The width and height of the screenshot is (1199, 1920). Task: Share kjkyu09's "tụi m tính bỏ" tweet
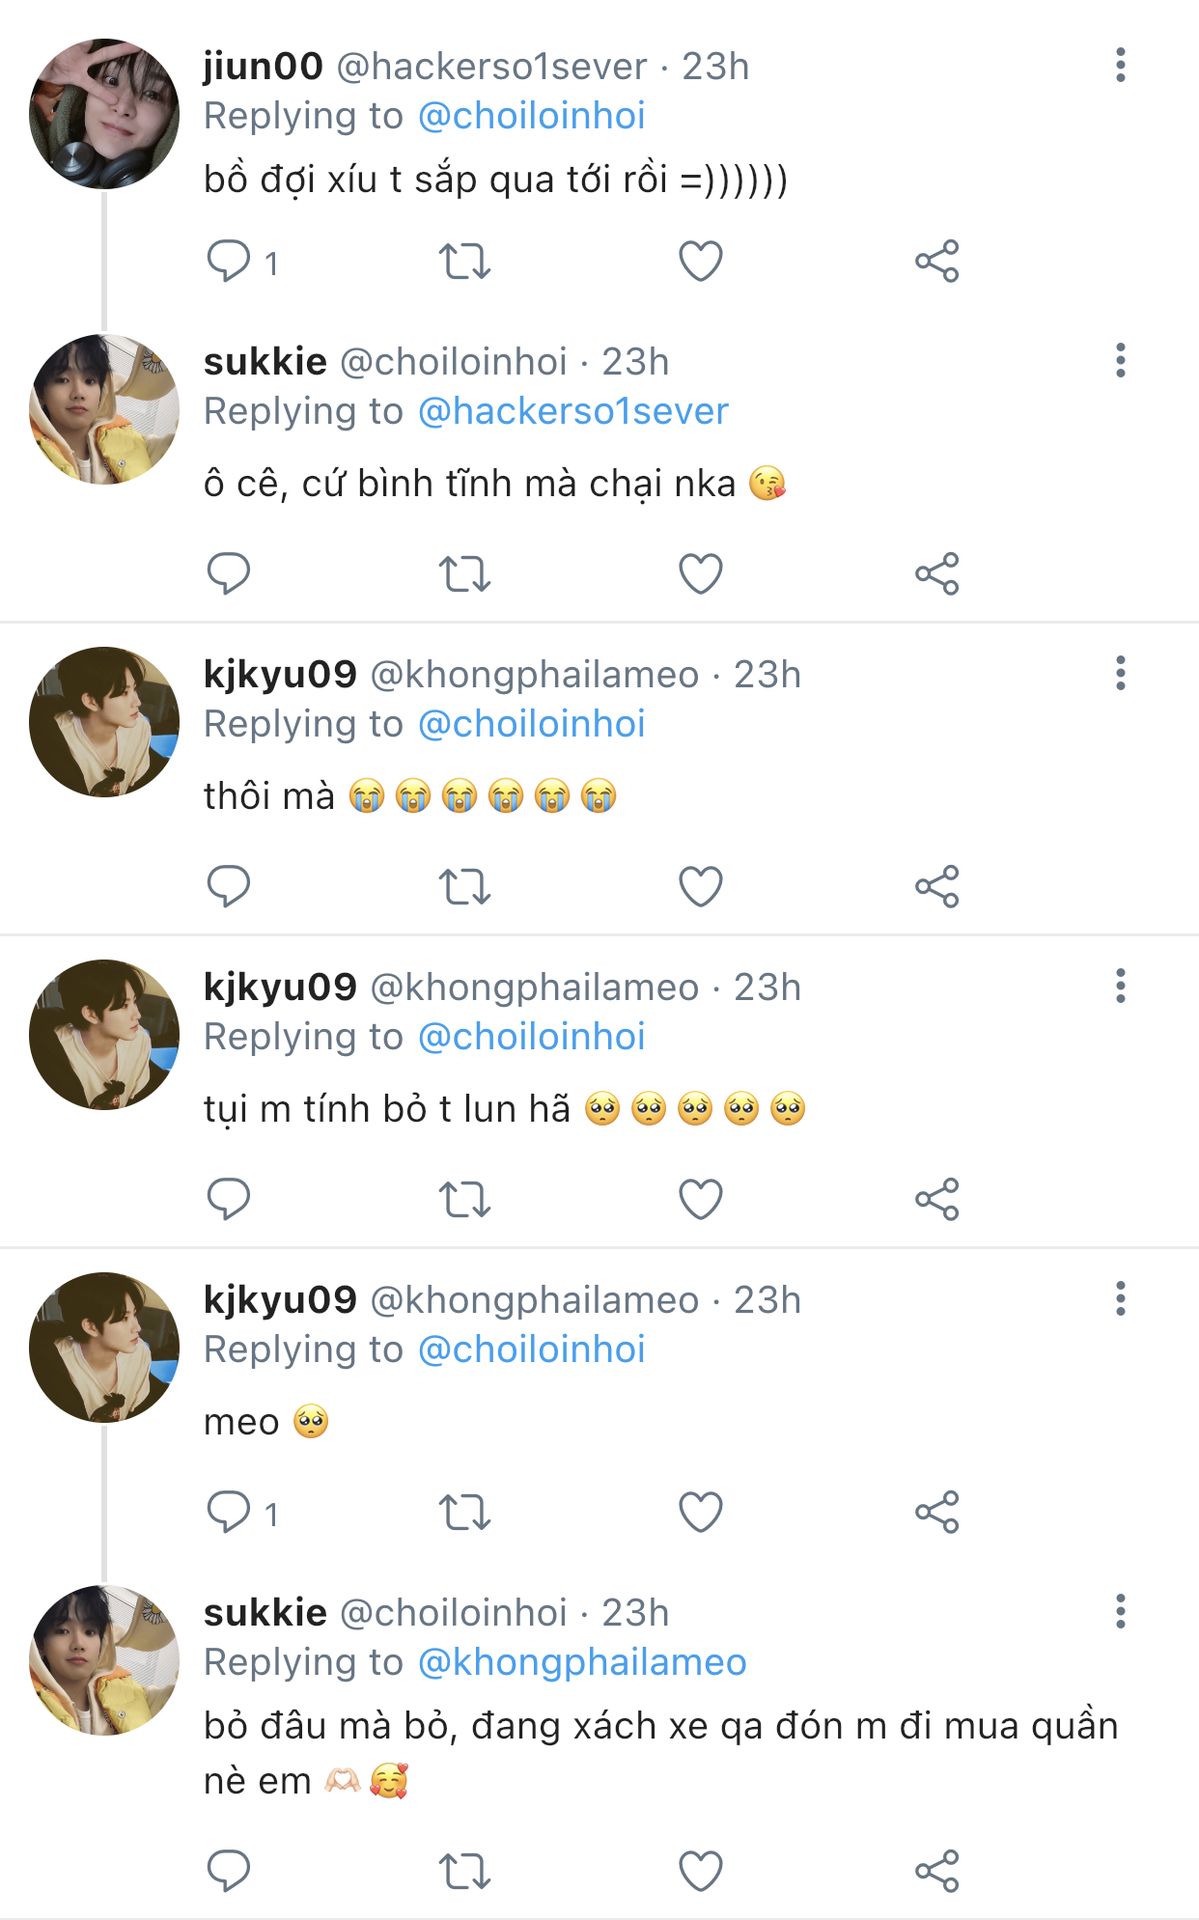click(937, 1199)
